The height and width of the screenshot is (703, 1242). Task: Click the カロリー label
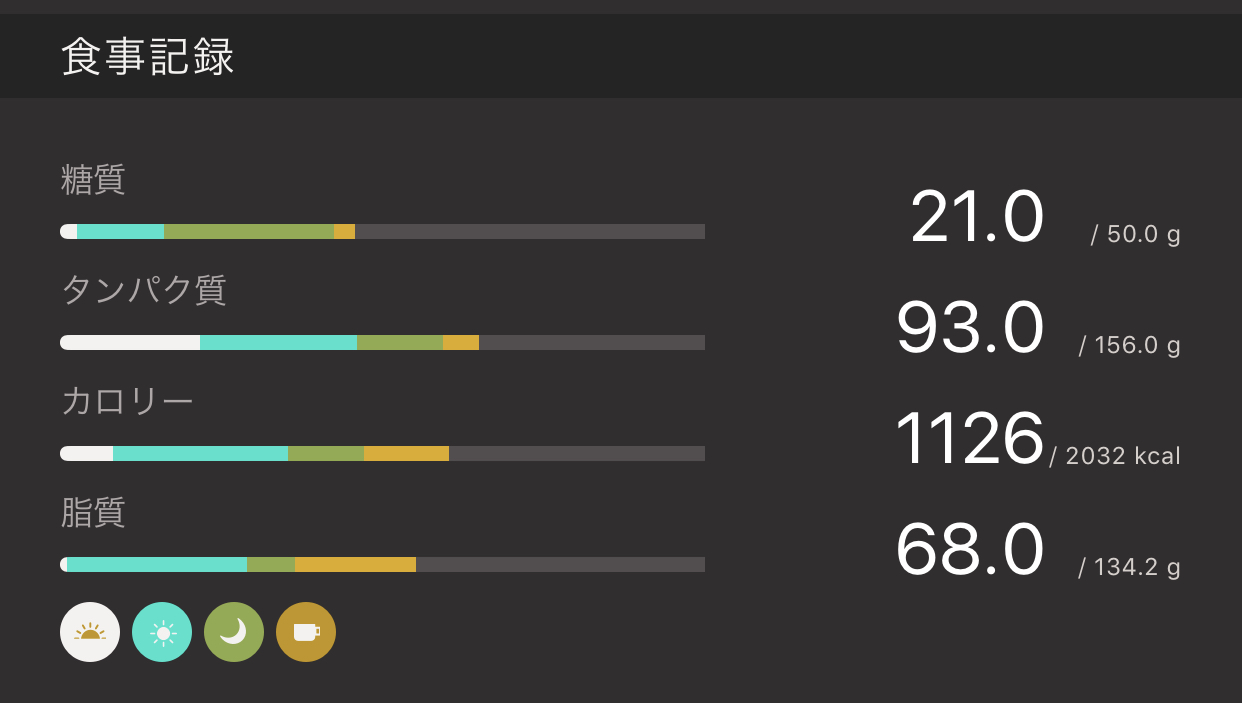click(x=127, y=401)
